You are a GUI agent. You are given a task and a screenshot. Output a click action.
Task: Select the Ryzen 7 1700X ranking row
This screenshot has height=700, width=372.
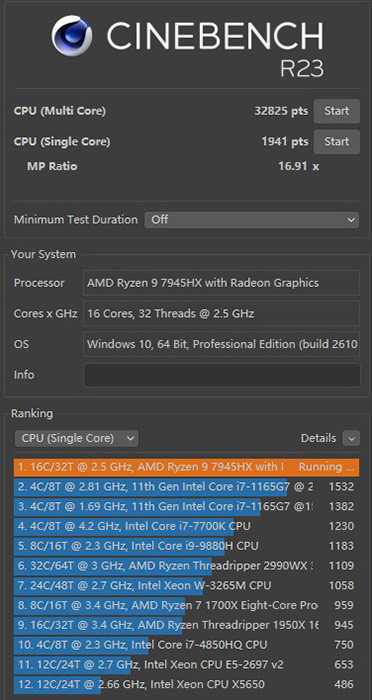click(x=186, y=605)
